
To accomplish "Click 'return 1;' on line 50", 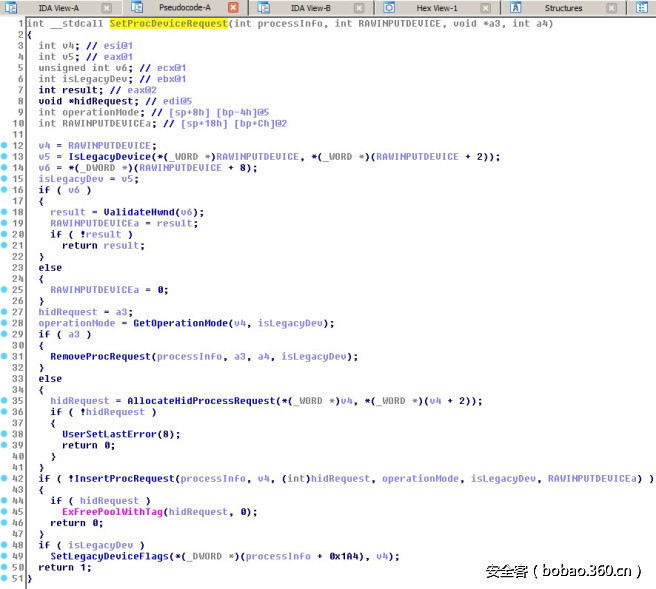I will (x=65, y=567).
